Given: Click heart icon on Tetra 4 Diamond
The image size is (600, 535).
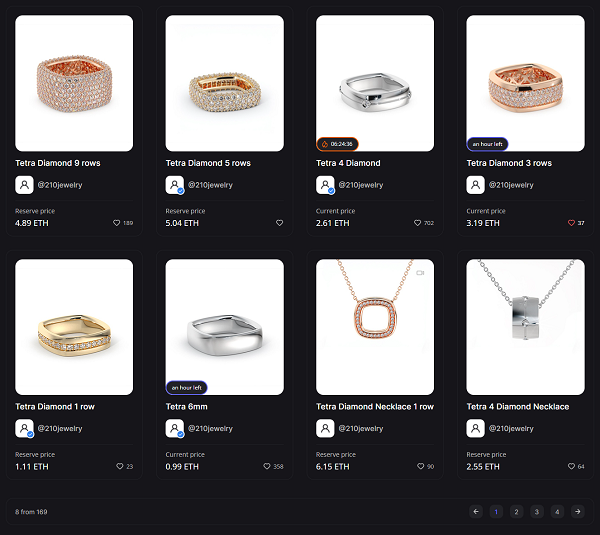Looking at the screenshot, I should click(x=417, y=223).
